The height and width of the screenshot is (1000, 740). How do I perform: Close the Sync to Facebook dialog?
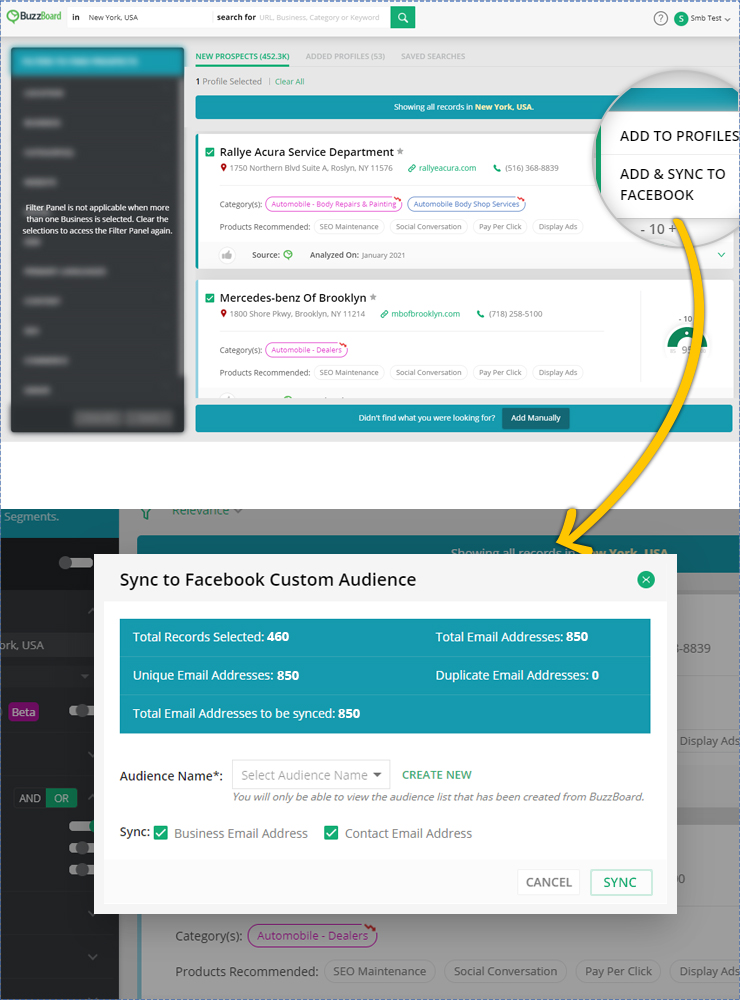tap(646, 580)
